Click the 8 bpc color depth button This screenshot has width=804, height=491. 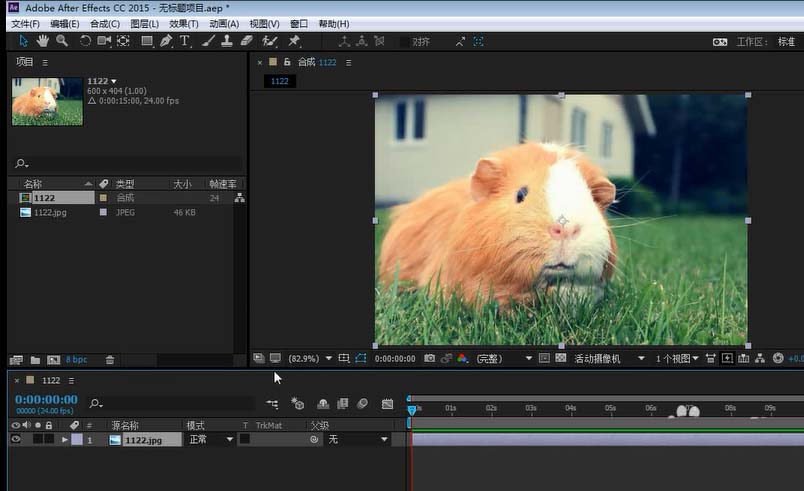coord(76,359)
